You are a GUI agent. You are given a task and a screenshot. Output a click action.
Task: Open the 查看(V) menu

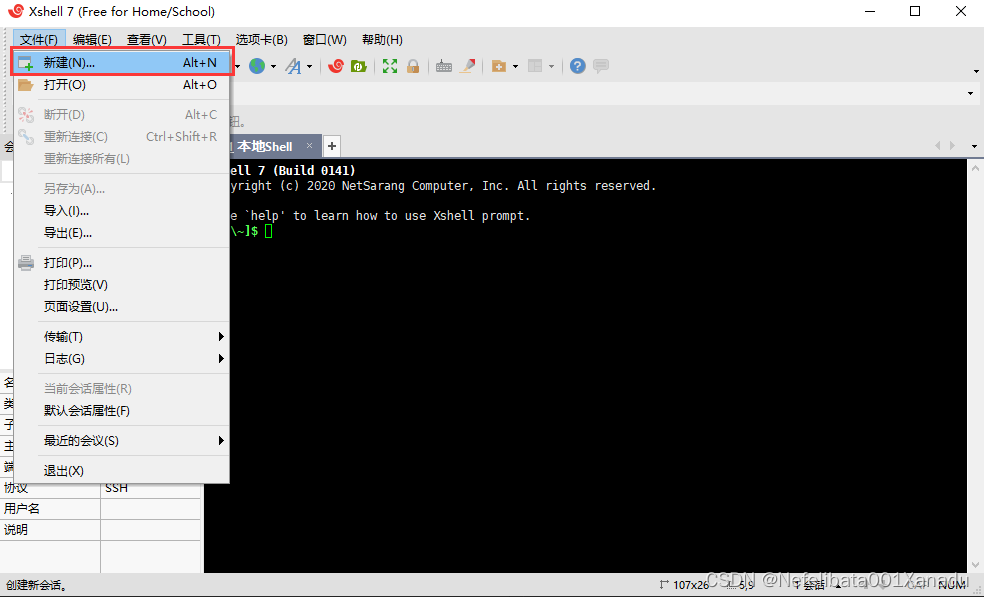(x=147, y=40)
